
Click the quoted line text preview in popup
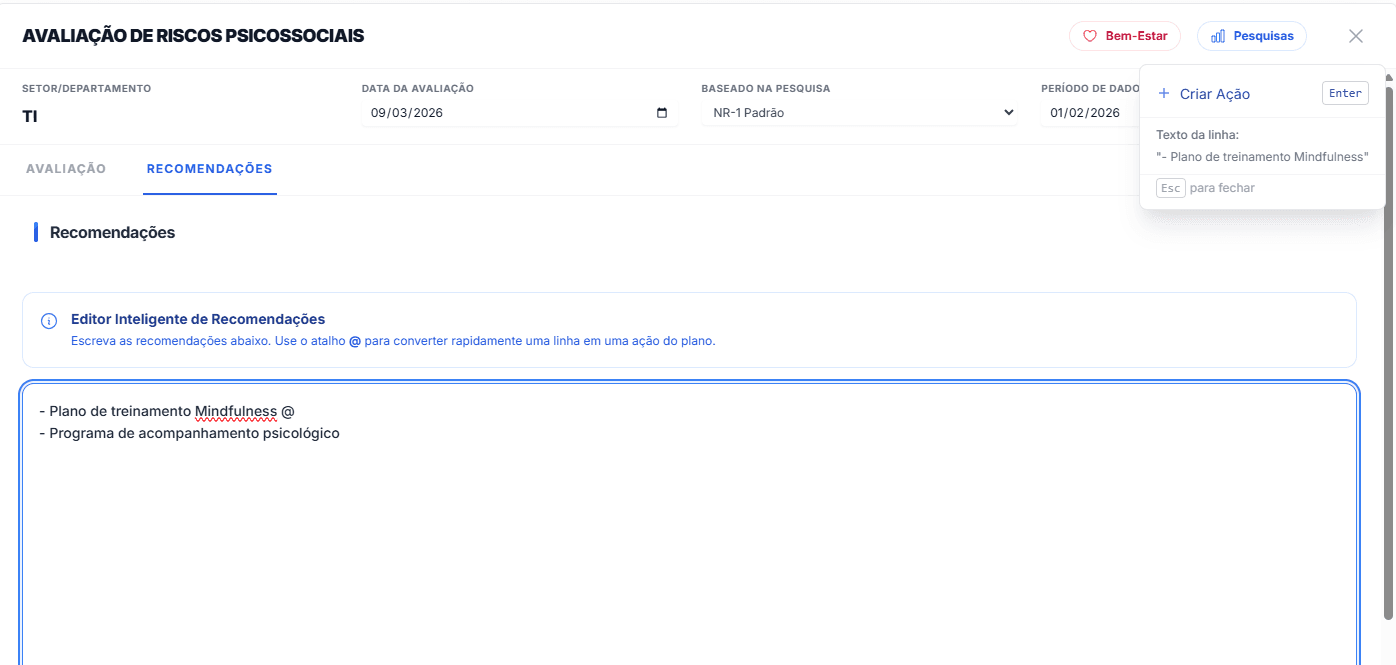pos(1261,157)
